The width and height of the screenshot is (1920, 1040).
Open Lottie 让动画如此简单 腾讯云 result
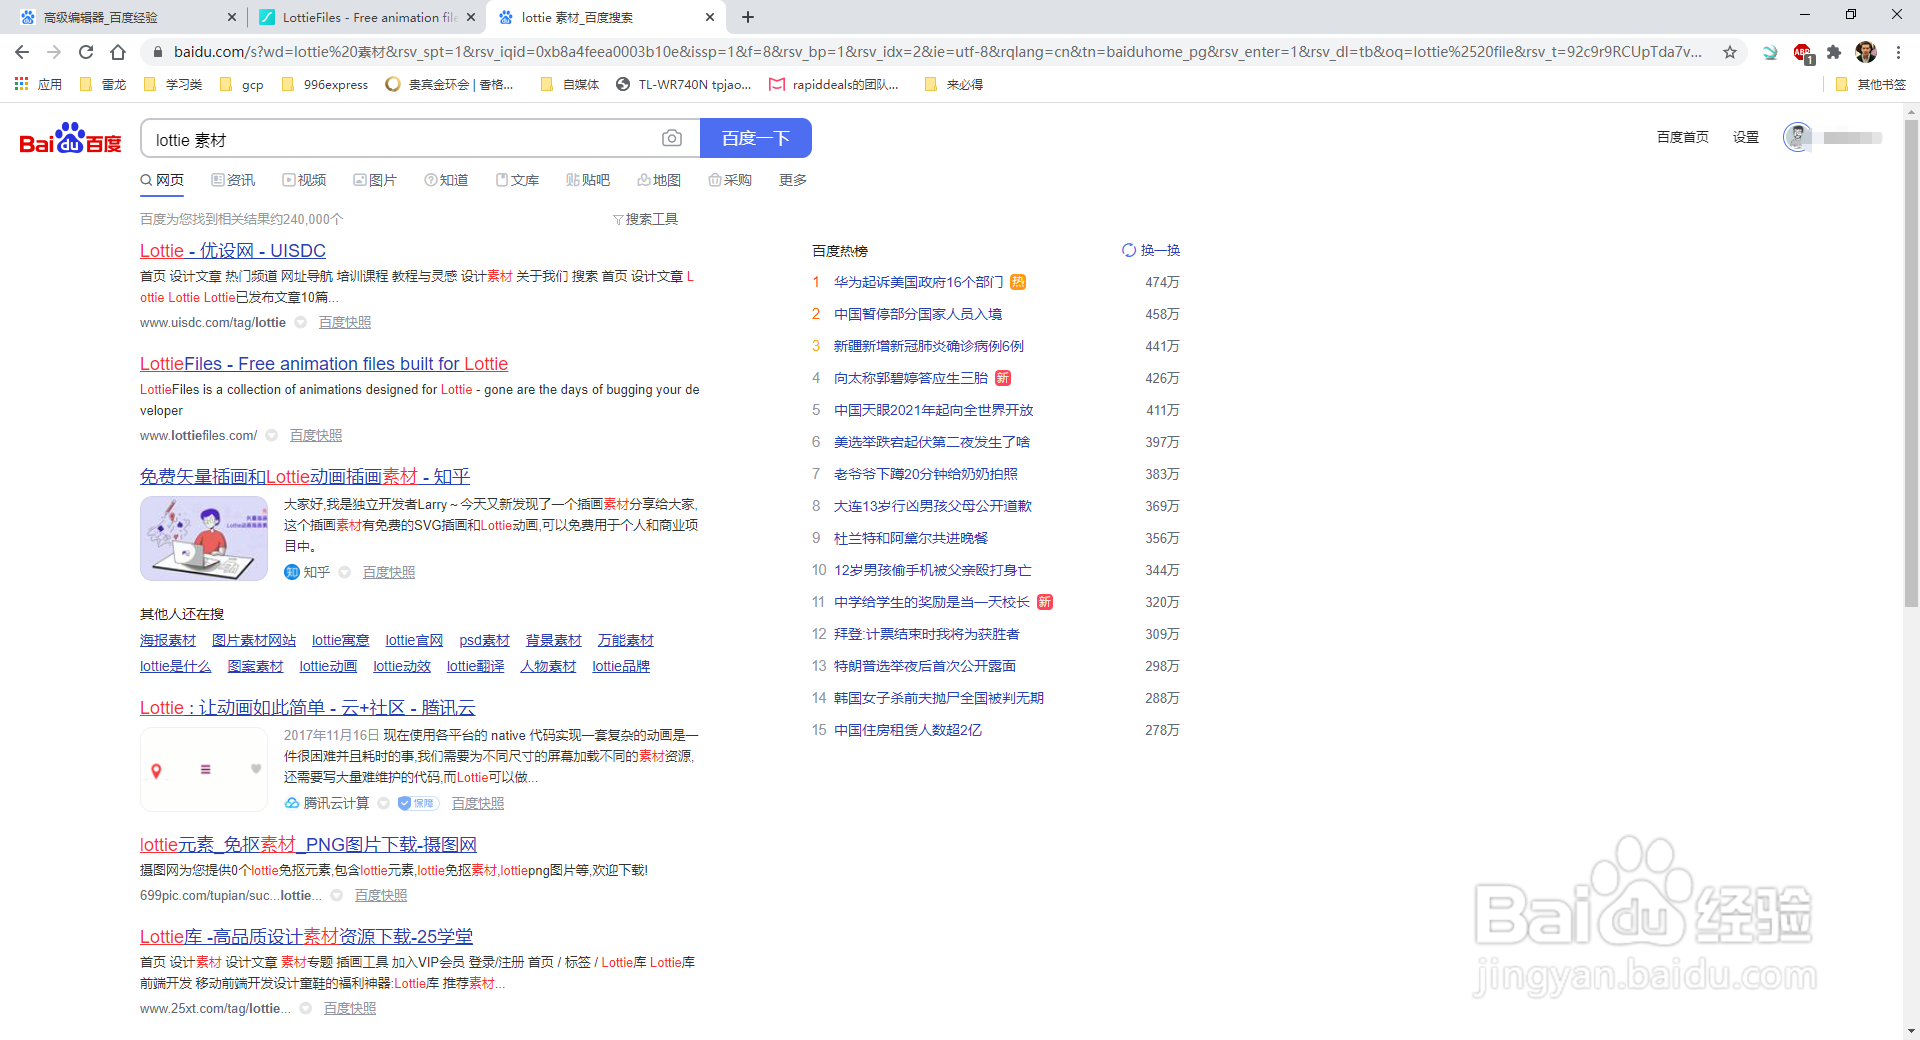(308, 708)
